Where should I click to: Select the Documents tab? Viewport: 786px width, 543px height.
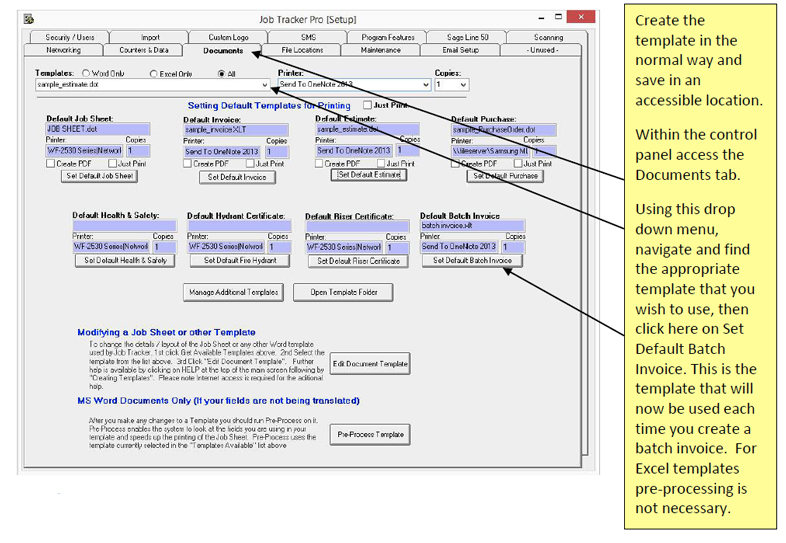(223, 50)
